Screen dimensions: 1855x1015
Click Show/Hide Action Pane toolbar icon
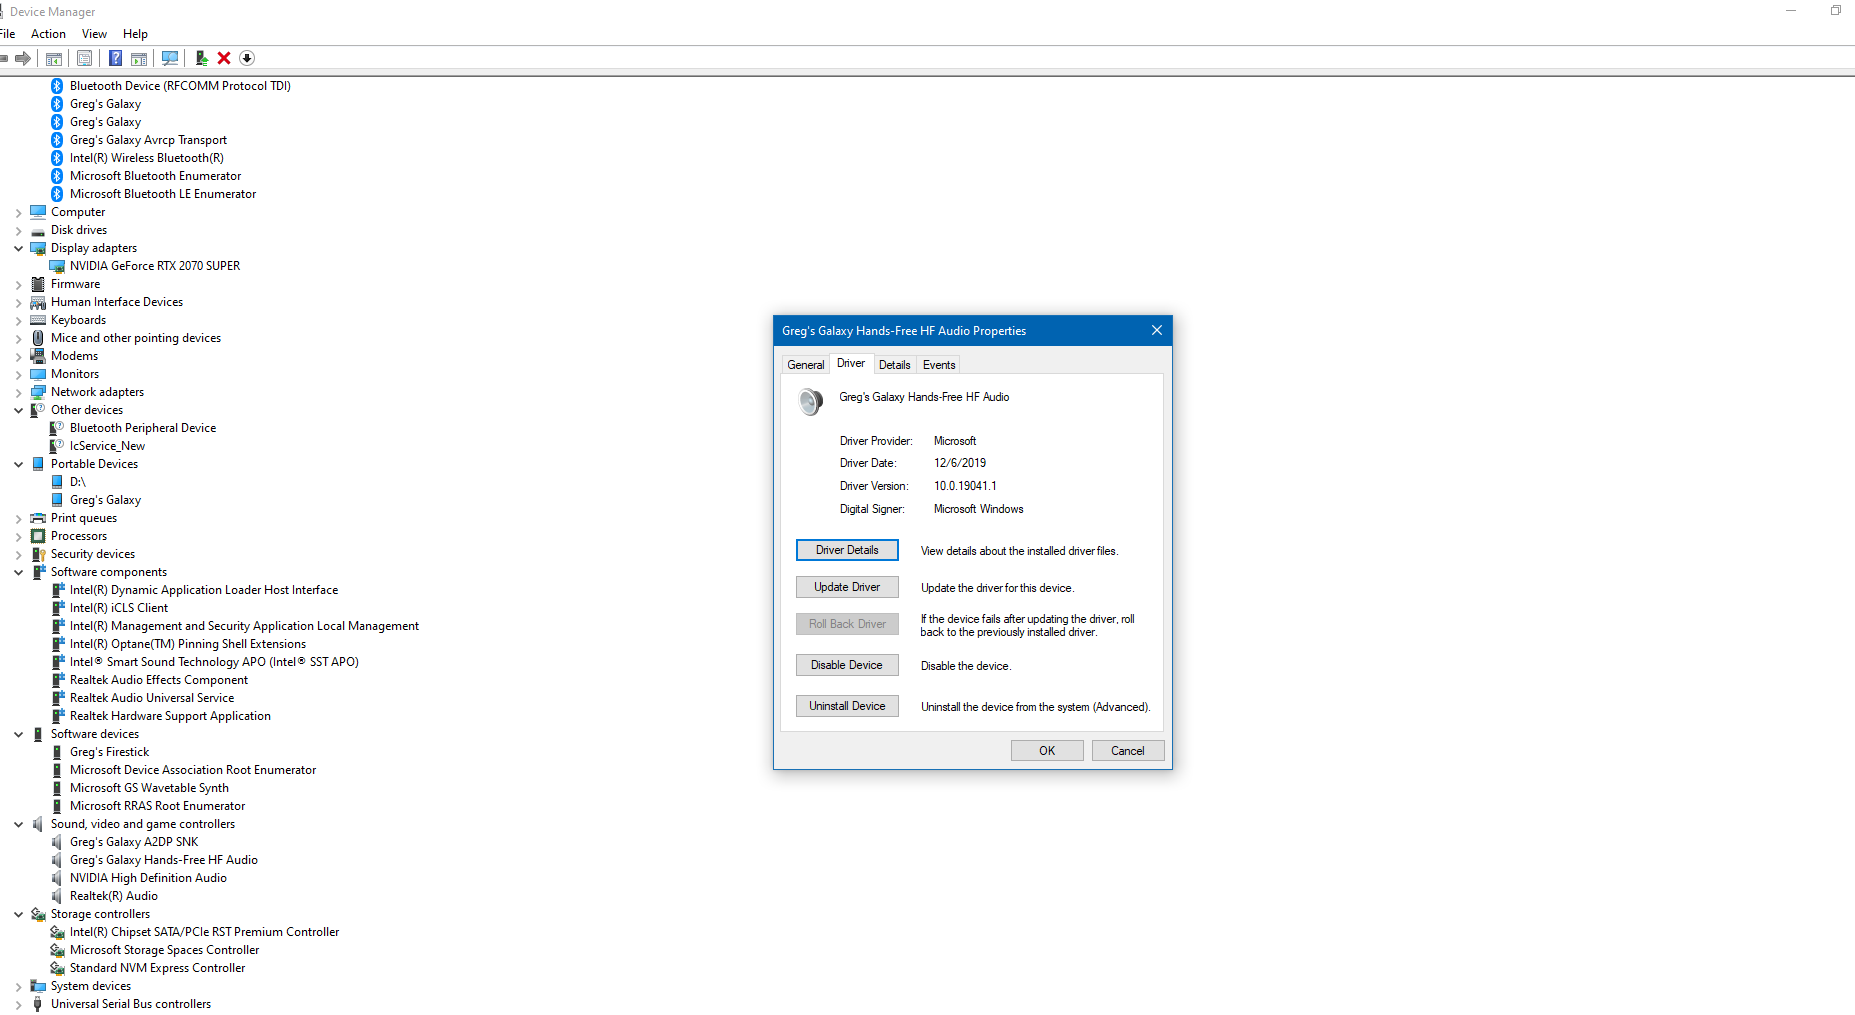pos(139,58)
